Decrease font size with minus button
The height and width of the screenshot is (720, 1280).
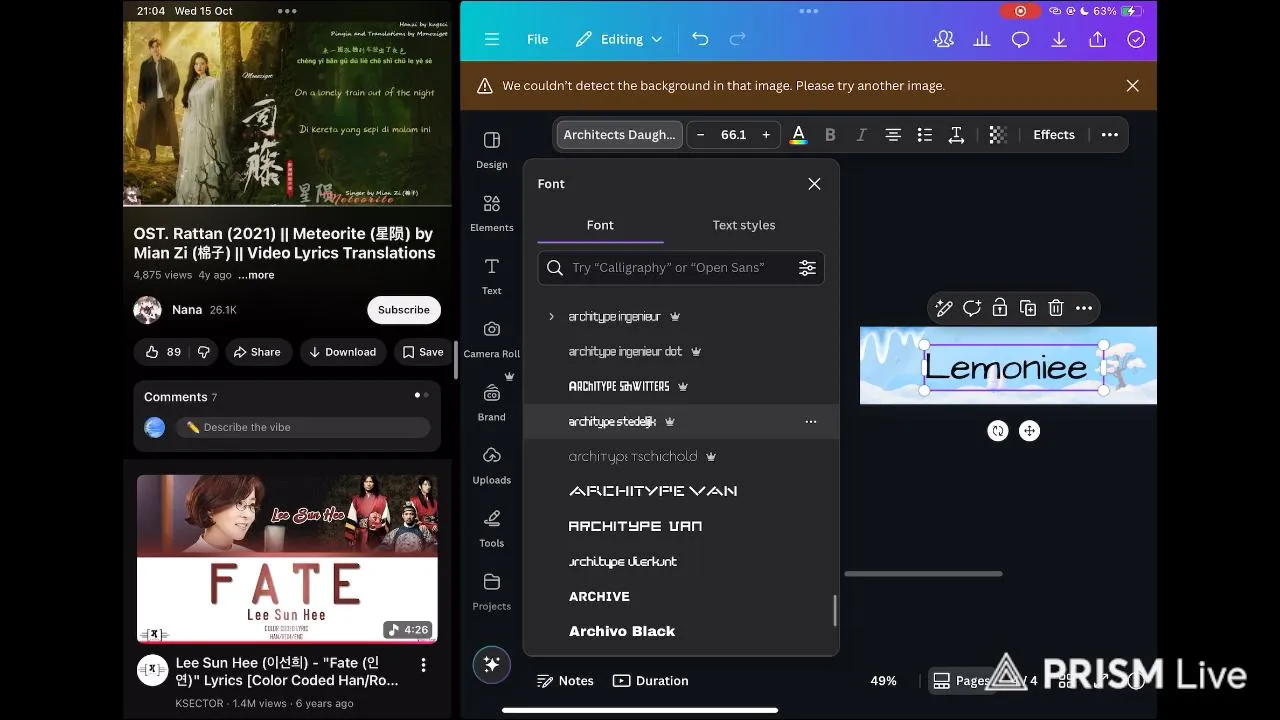pos(701,135)
